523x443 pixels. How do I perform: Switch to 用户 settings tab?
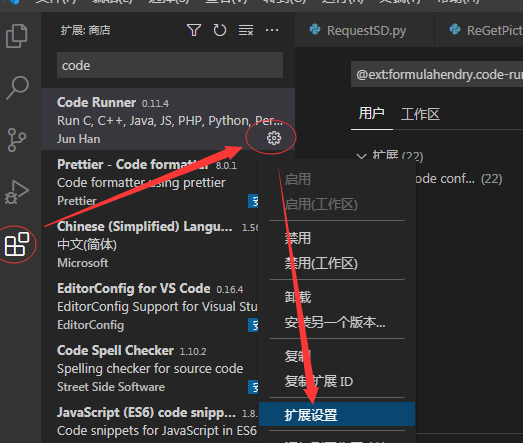click(x=372, y=114)
